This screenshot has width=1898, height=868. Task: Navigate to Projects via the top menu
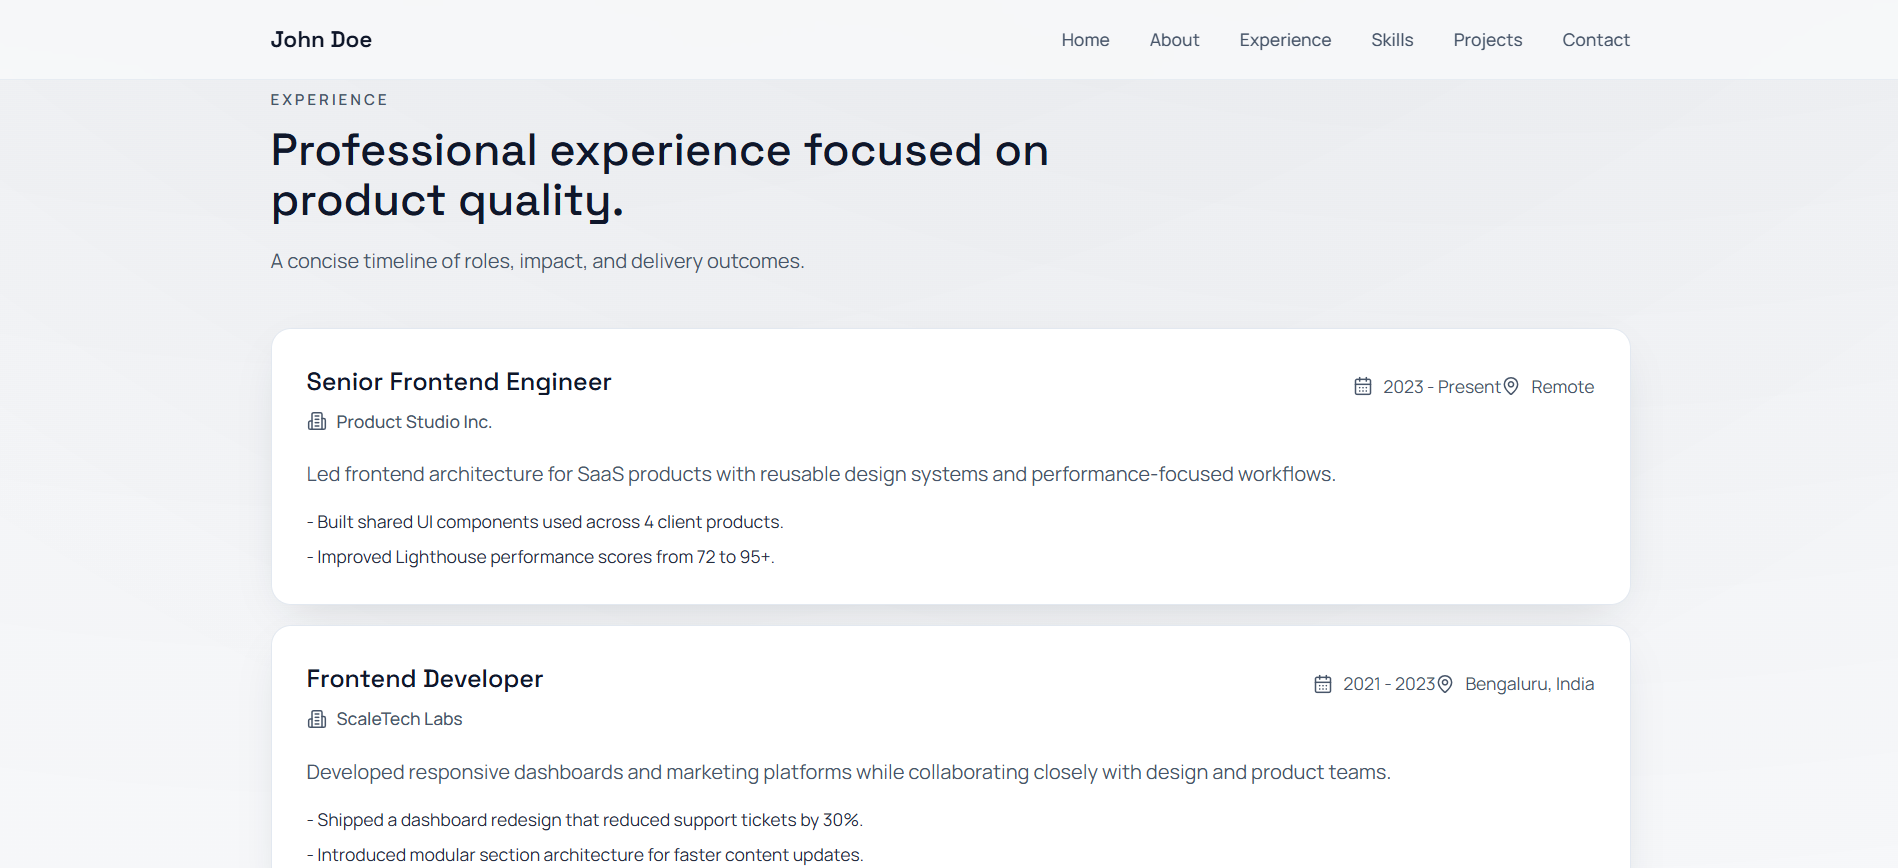tap(1487, 40)
